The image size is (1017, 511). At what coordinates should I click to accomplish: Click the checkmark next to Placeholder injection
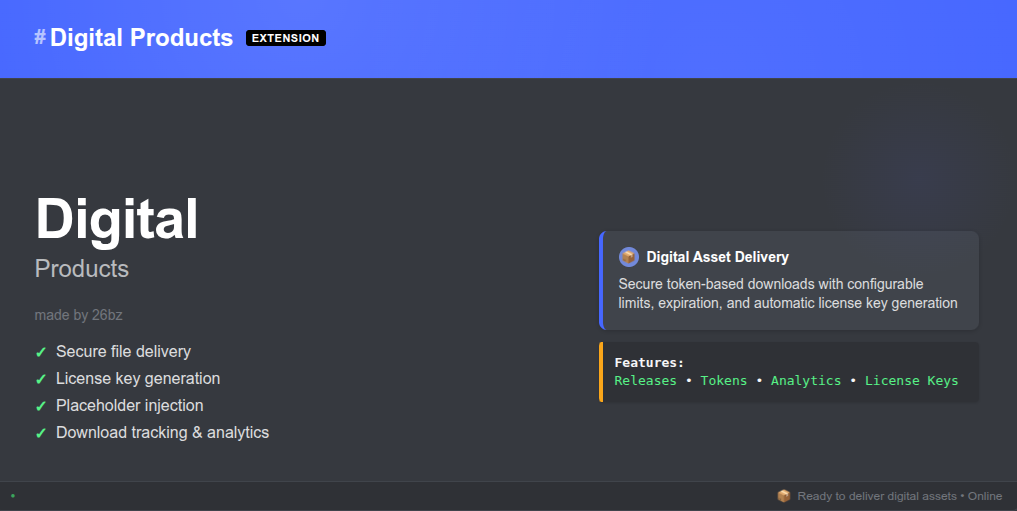click(41, 407)
